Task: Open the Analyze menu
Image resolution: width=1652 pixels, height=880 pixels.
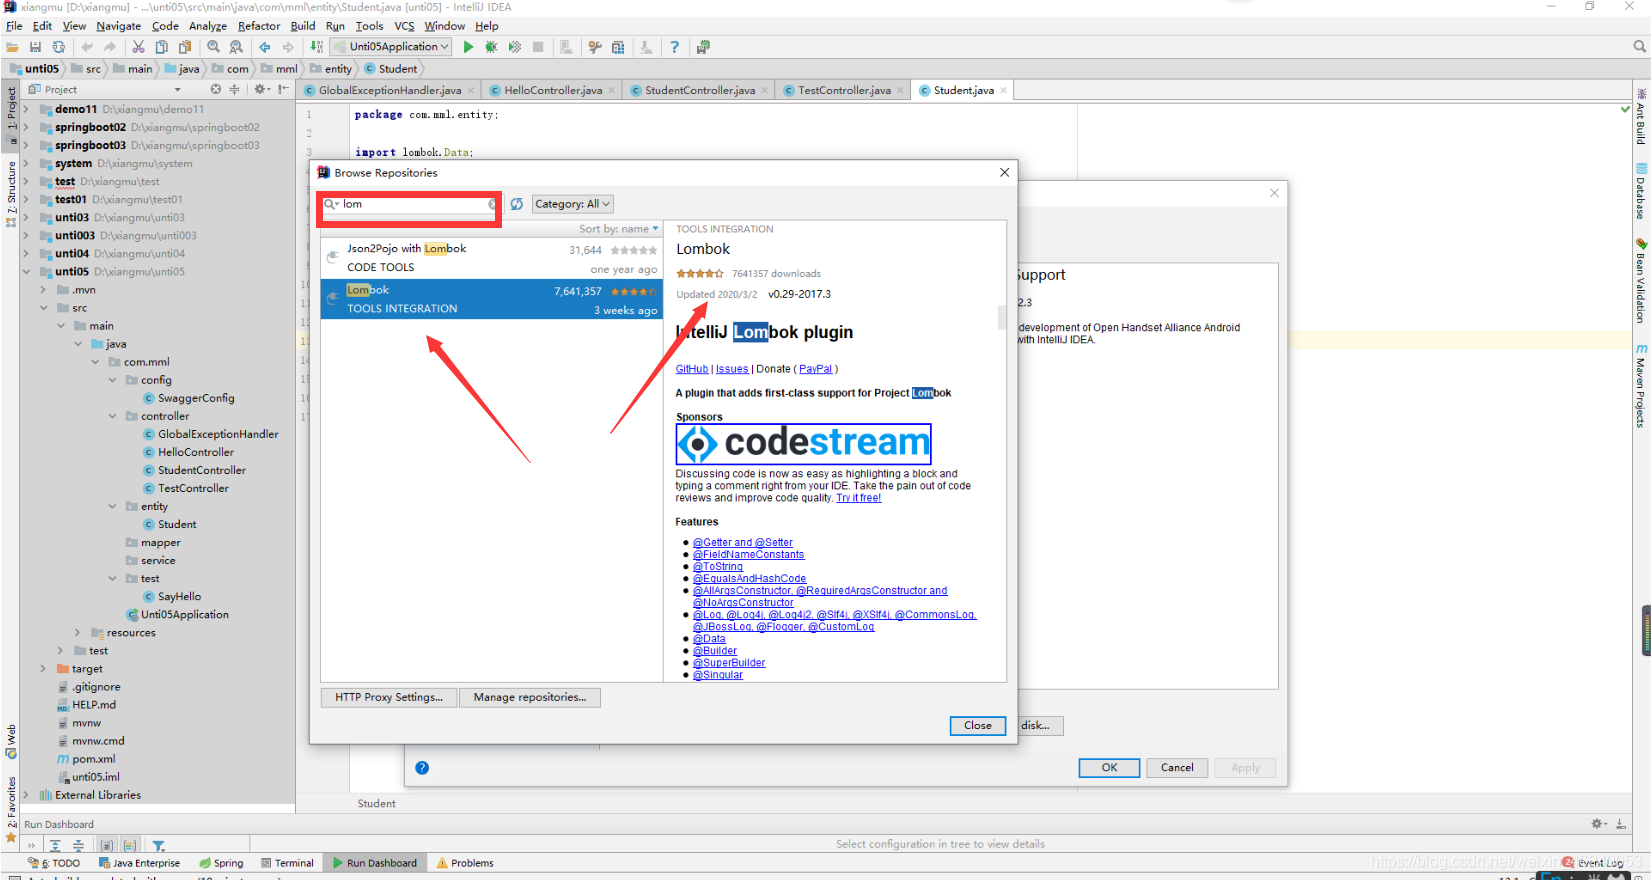Action: point(208,26)
